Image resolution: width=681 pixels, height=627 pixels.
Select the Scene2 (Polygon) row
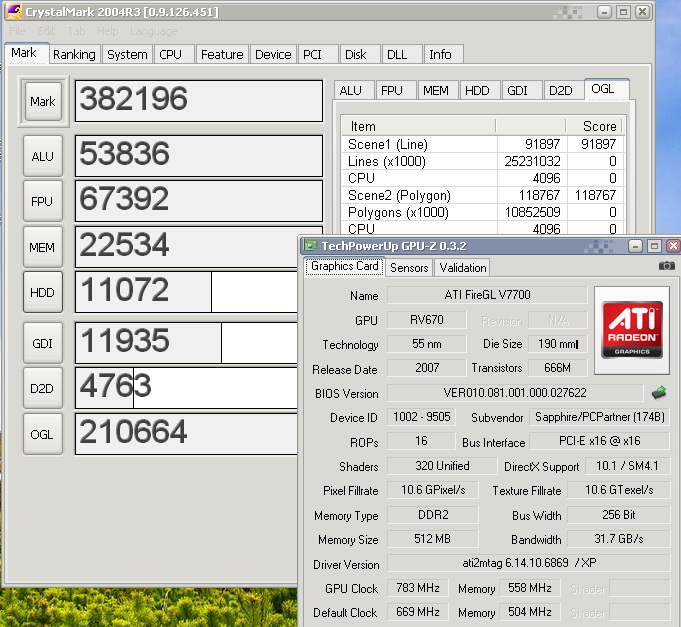pos(483,195)
